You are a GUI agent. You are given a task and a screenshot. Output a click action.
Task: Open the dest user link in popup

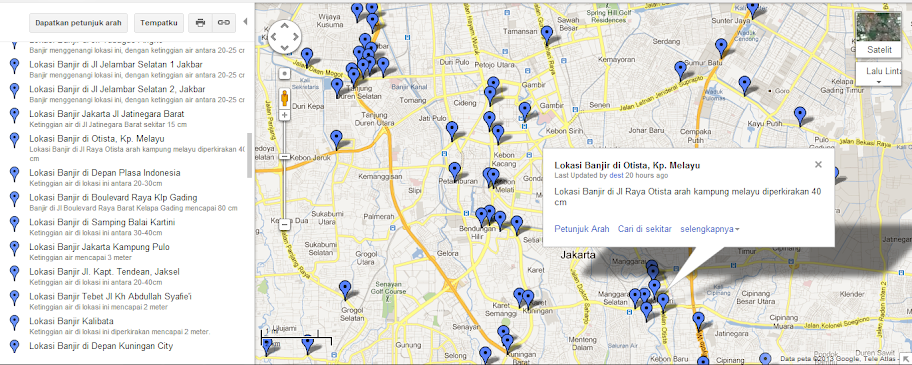point(616,175)
